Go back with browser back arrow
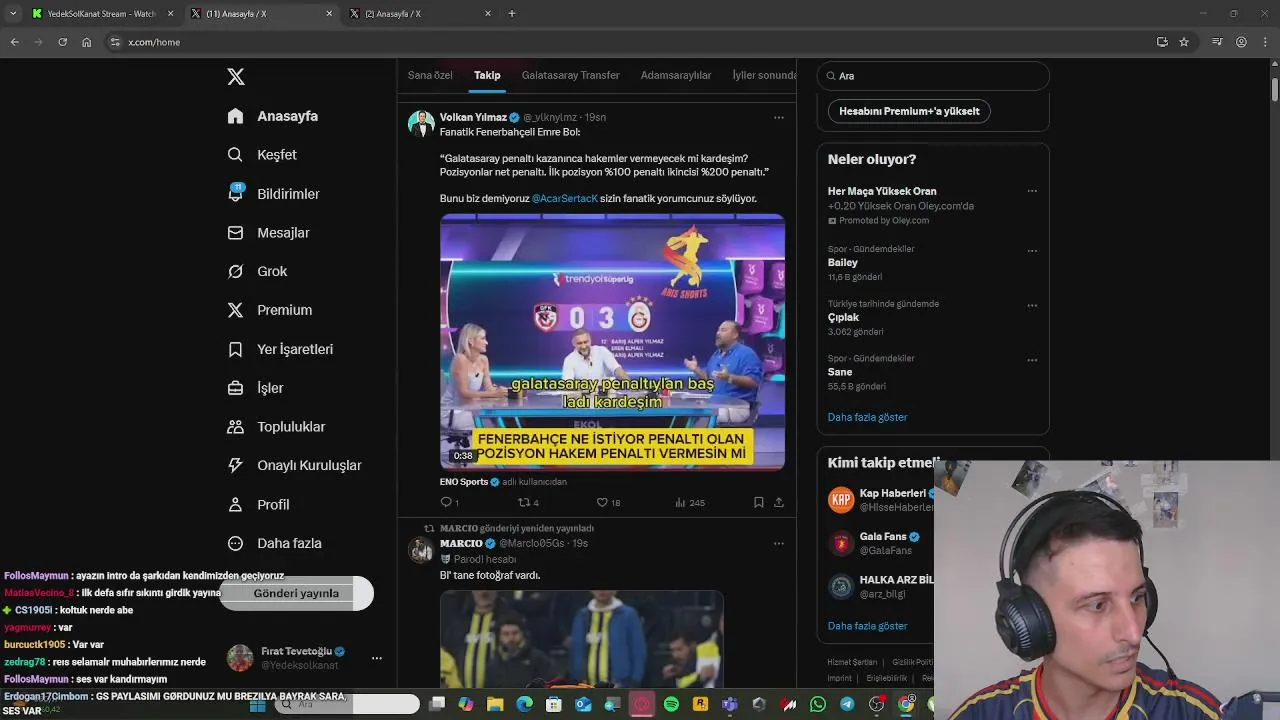Screen dimensions: 1280x720 click(x=14, y=42)
